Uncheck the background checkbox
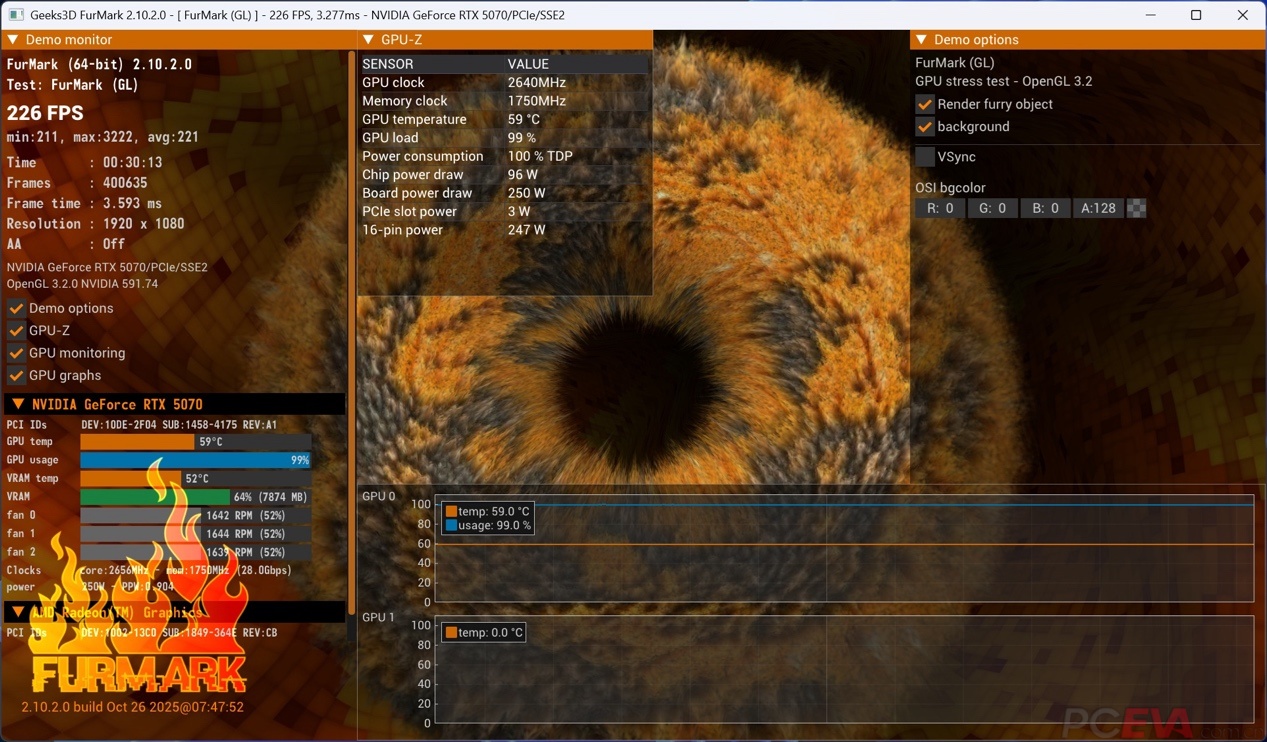The width and height of the screenshot is (1267, 742). tap(925, 127)
